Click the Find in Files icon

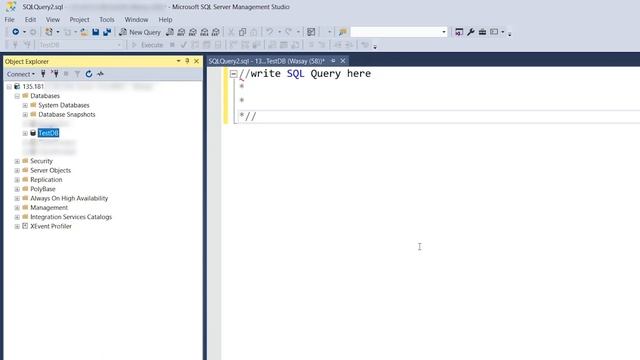[343, 32]
